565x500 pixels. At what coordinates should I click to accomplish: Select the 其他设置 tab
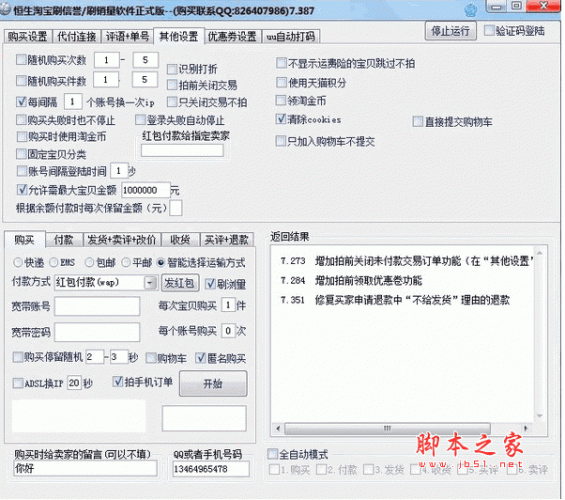(179, 36)
